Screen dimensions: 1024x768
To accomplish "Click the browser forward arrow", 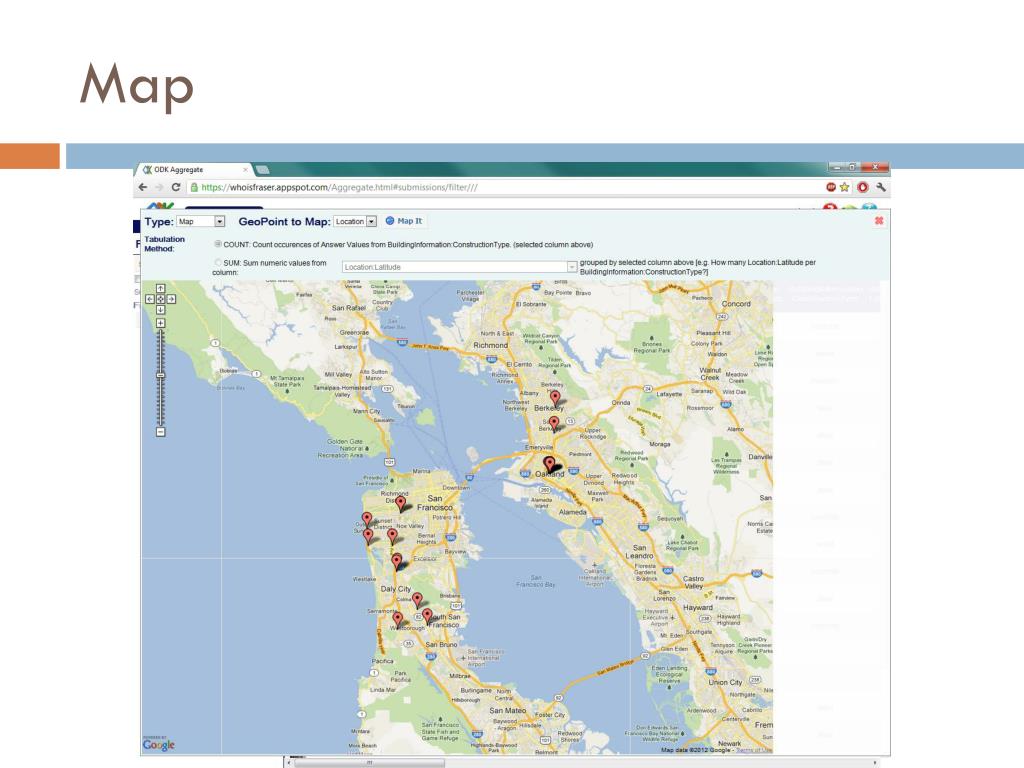I will (x=159, y=187).
